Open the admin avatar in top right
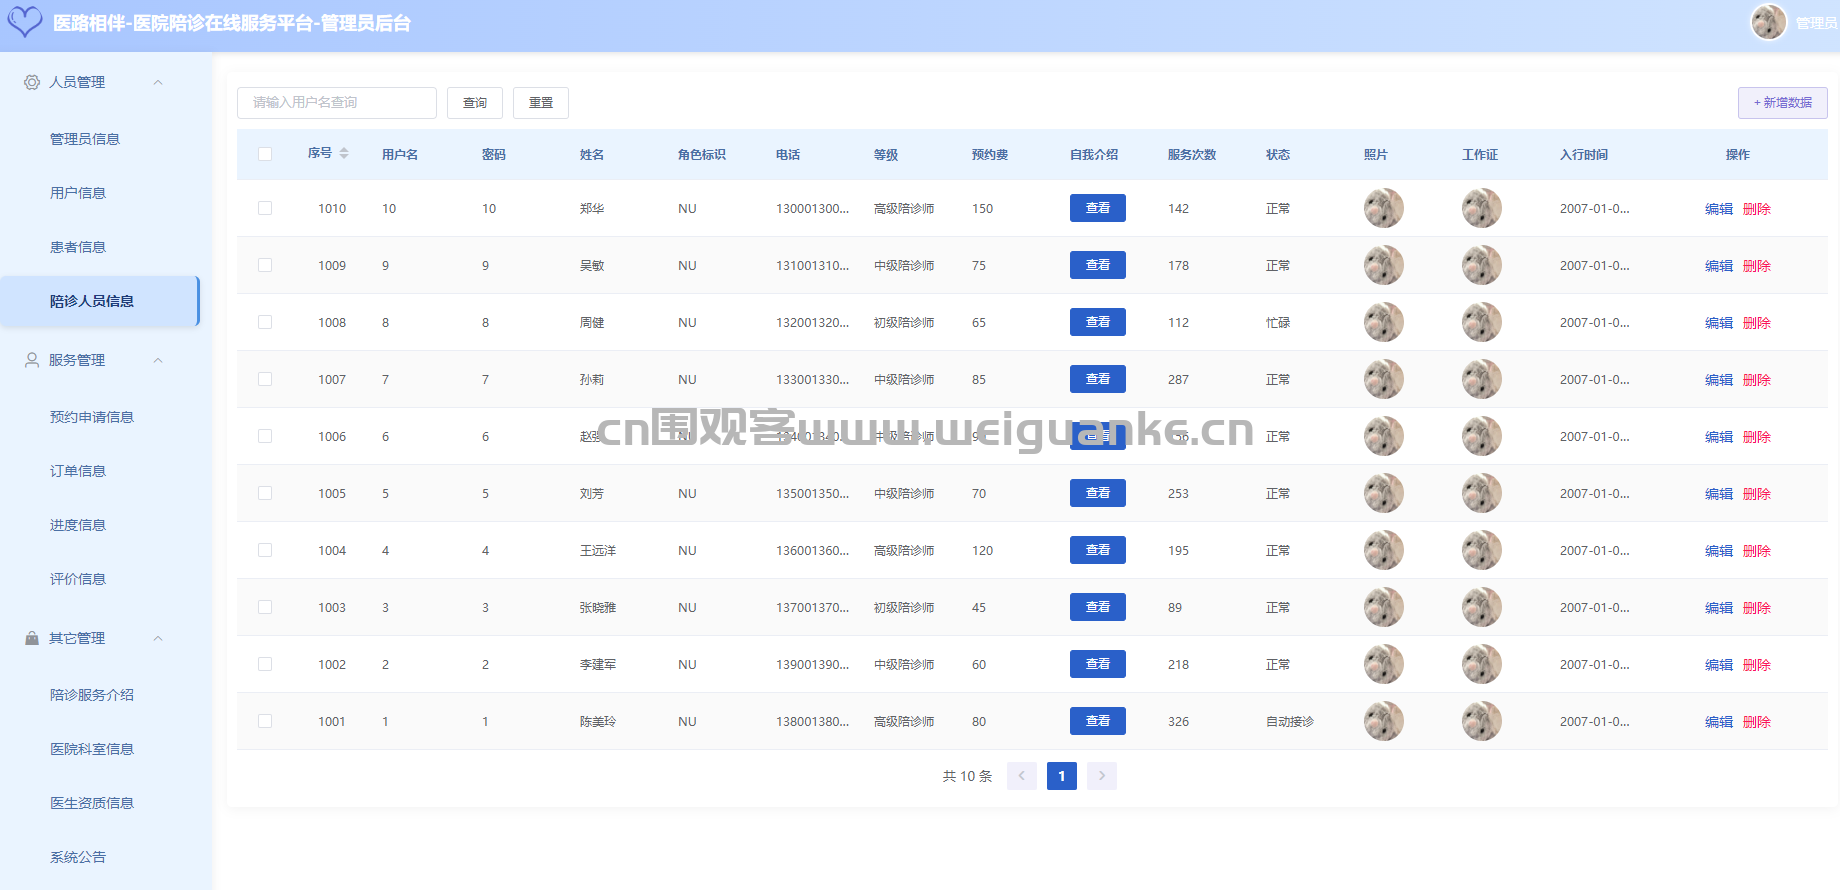 pyautogui.click(x=1768, y=22)
